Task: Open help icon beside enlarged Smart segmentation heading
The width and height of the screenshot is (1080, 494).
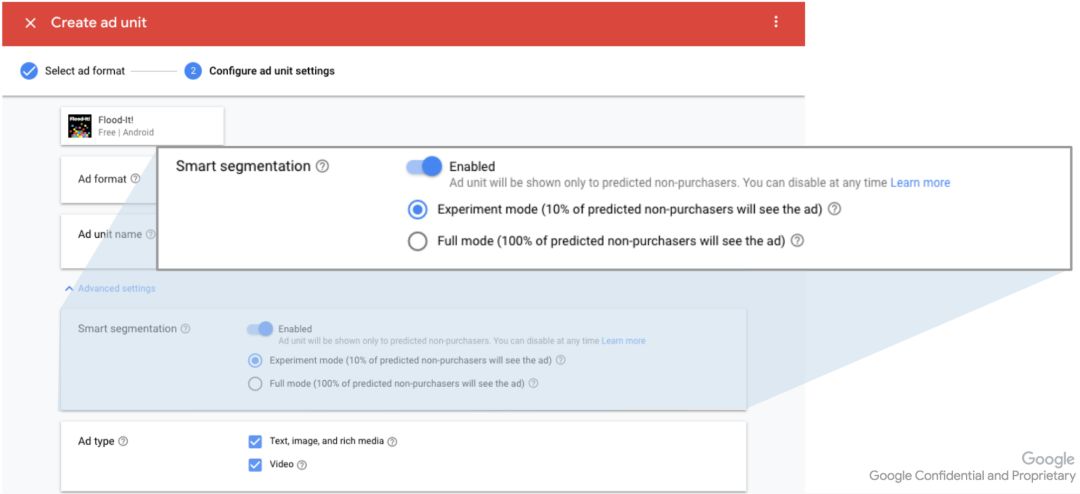Action: 322,166
